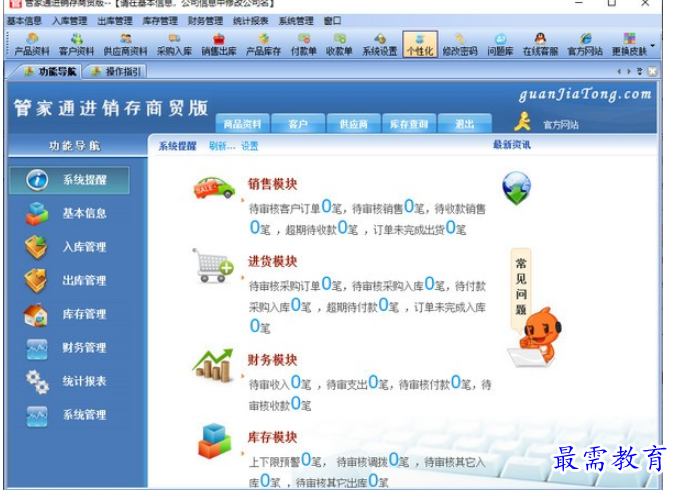Click 销售模块 heading
This screenshot has height=490, width=675.
[x=272, y=184]
